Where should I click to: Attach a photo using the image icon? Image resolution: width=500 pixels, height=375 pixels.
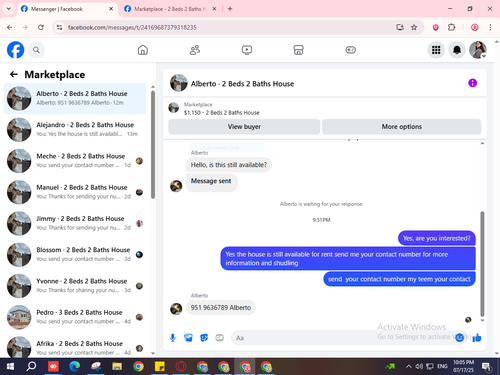click(x=188, y=338)
